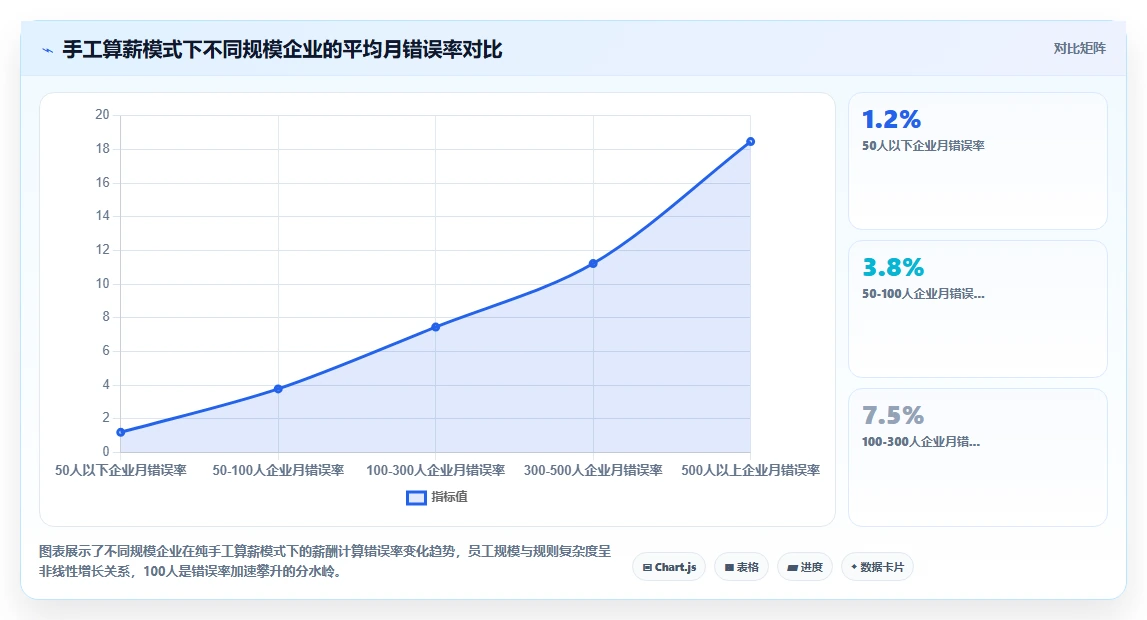The height and width of the screenshot is (620, 1147).
Task: Click x-axis label 50-100人企业月错误率
Action: point(278,470)
